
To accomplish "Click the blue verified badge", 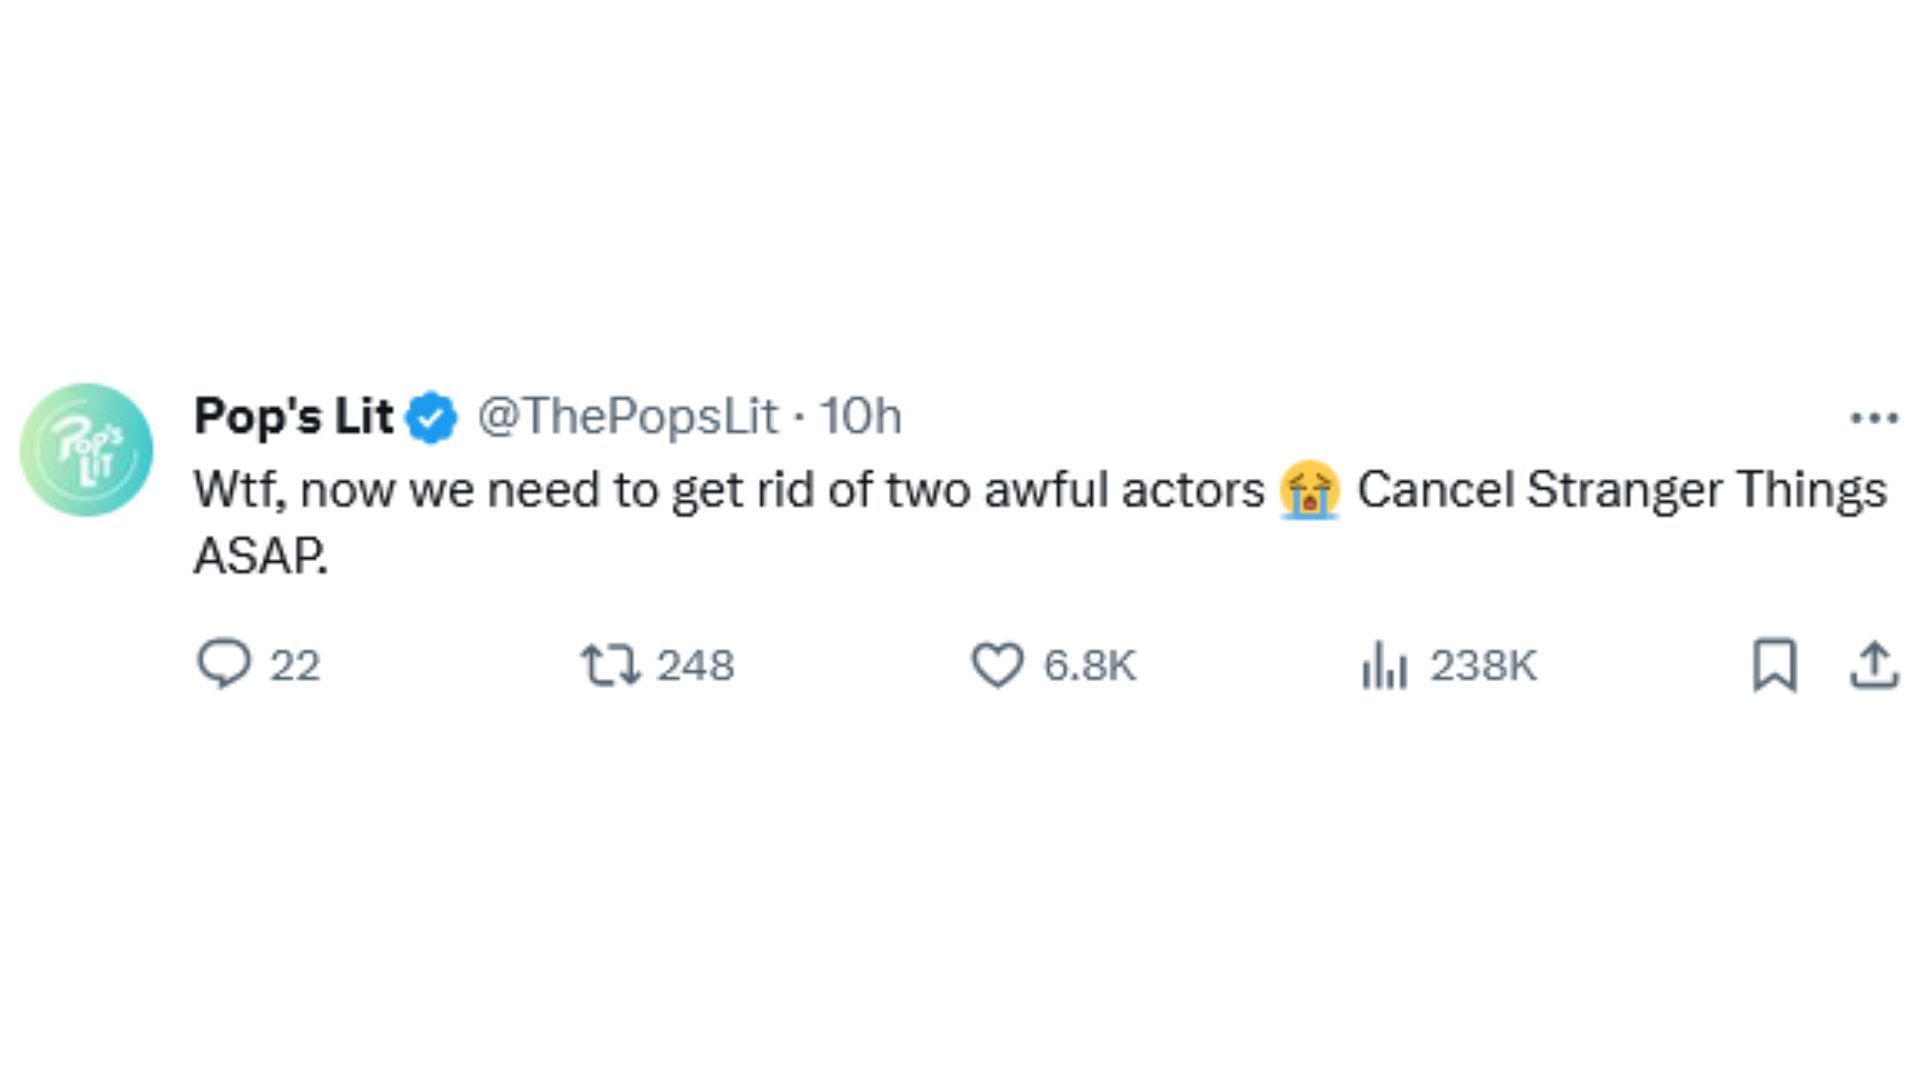I will tap(432, 418).
